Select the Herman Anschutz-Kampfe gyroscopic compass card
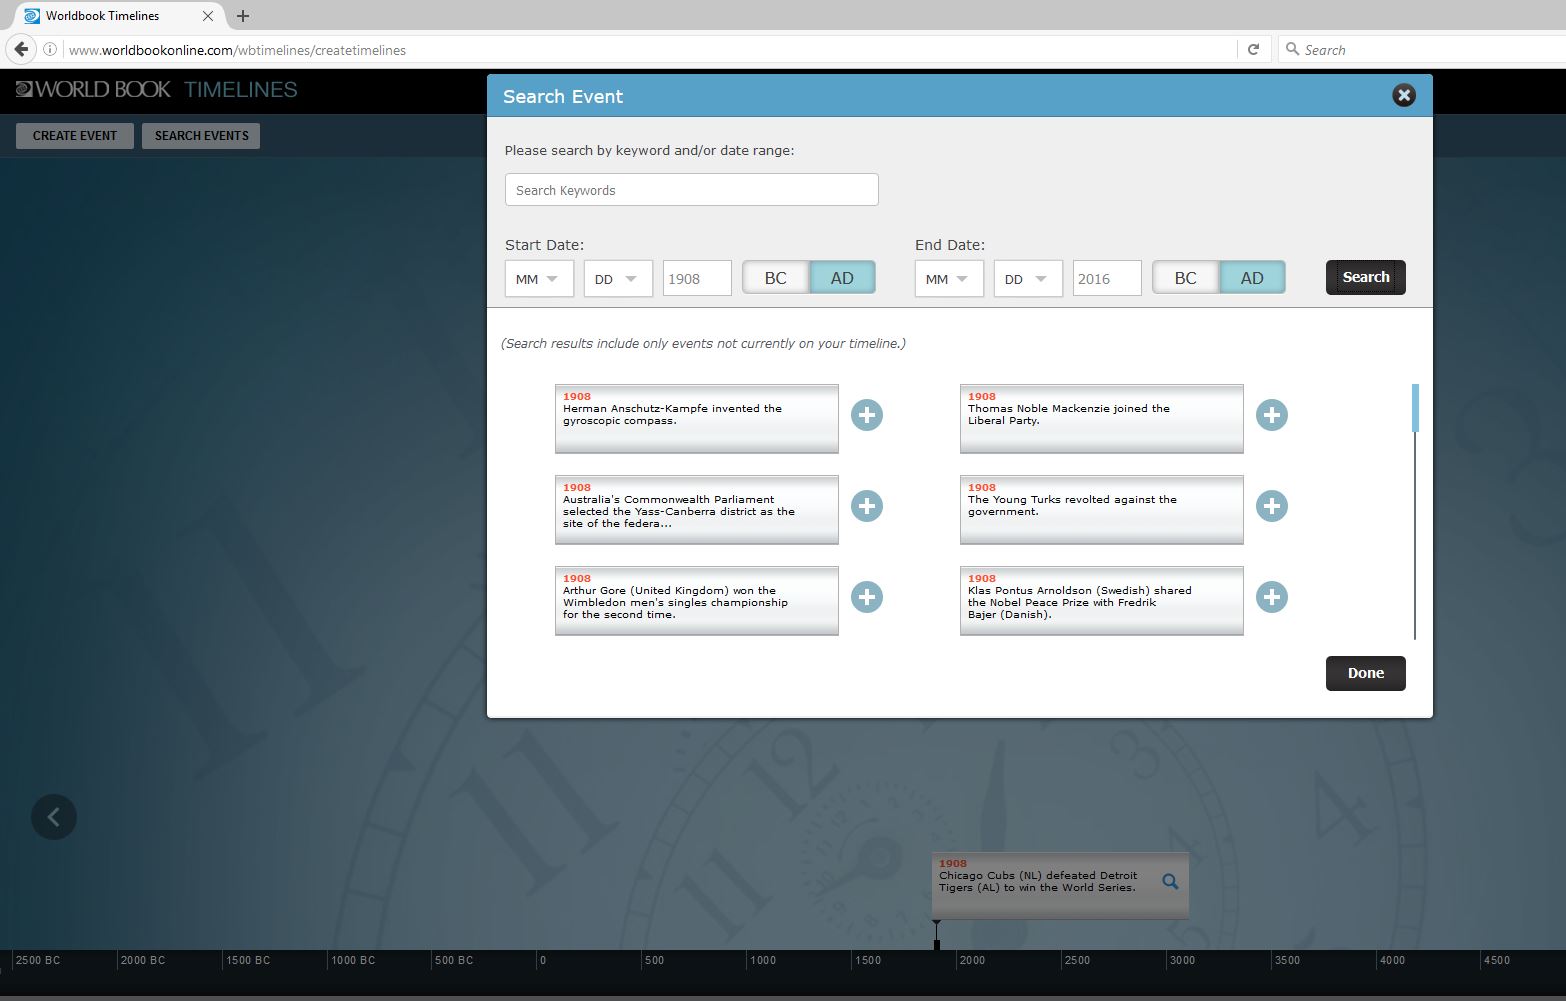 point(697,419)
